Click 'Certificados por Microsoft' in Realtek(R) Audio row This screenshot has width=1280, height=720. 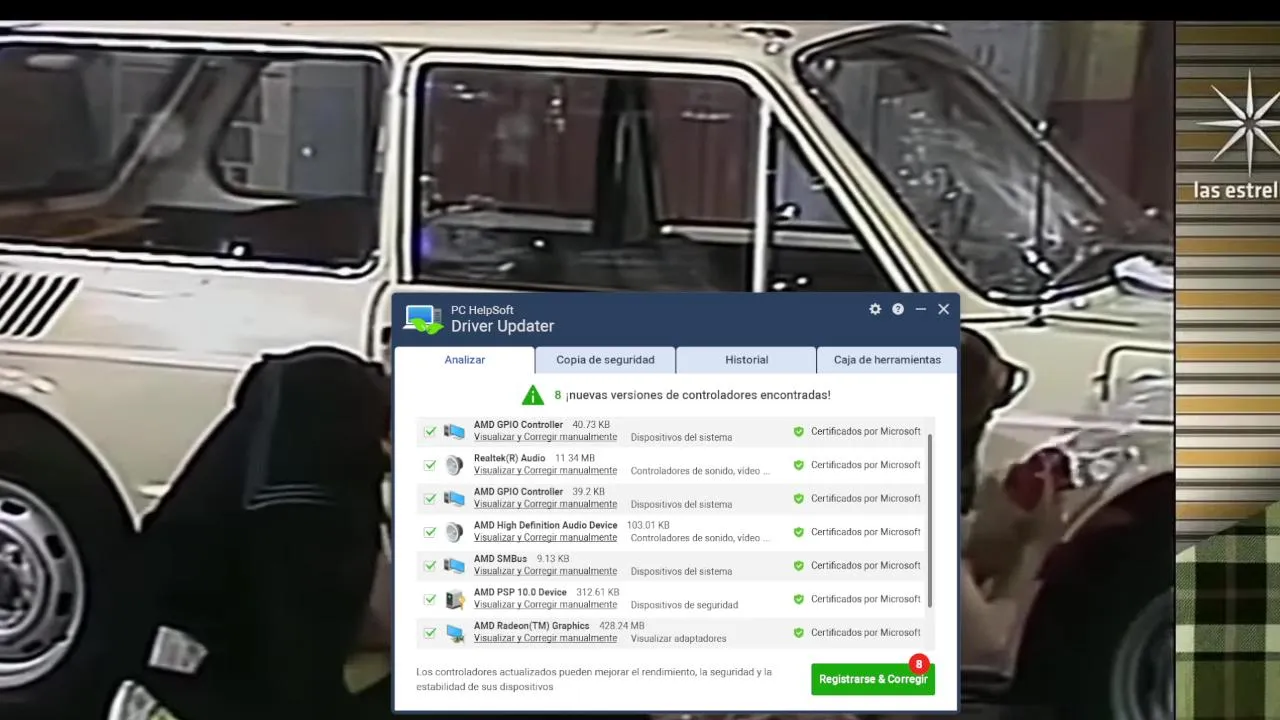pos(865,465)
